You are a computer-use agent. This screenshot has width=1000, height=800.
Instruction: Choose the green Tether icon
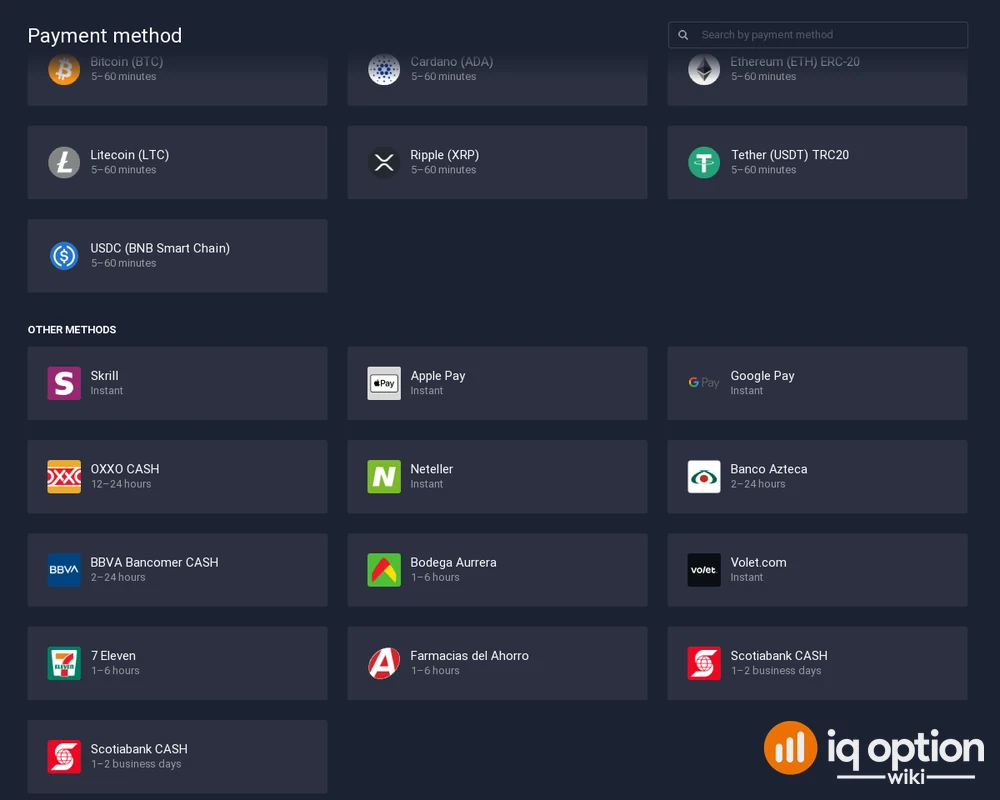pos(704,162)
